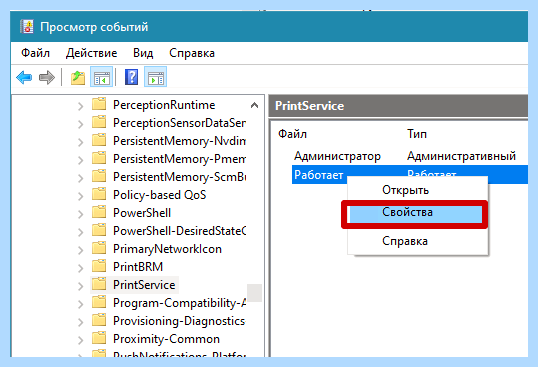Image resolution: width=538 pixels, height=367 pixels.
Task: Click the Proximity-Common folder icon
Action: 99,338
